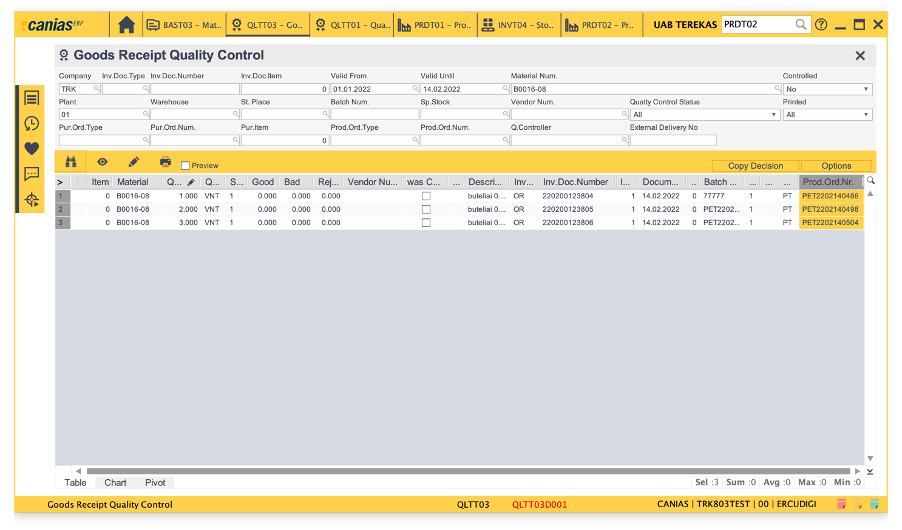Click the binoculars search icon
The height and width of the screenshot is (530, 902).
pos(71,162)
